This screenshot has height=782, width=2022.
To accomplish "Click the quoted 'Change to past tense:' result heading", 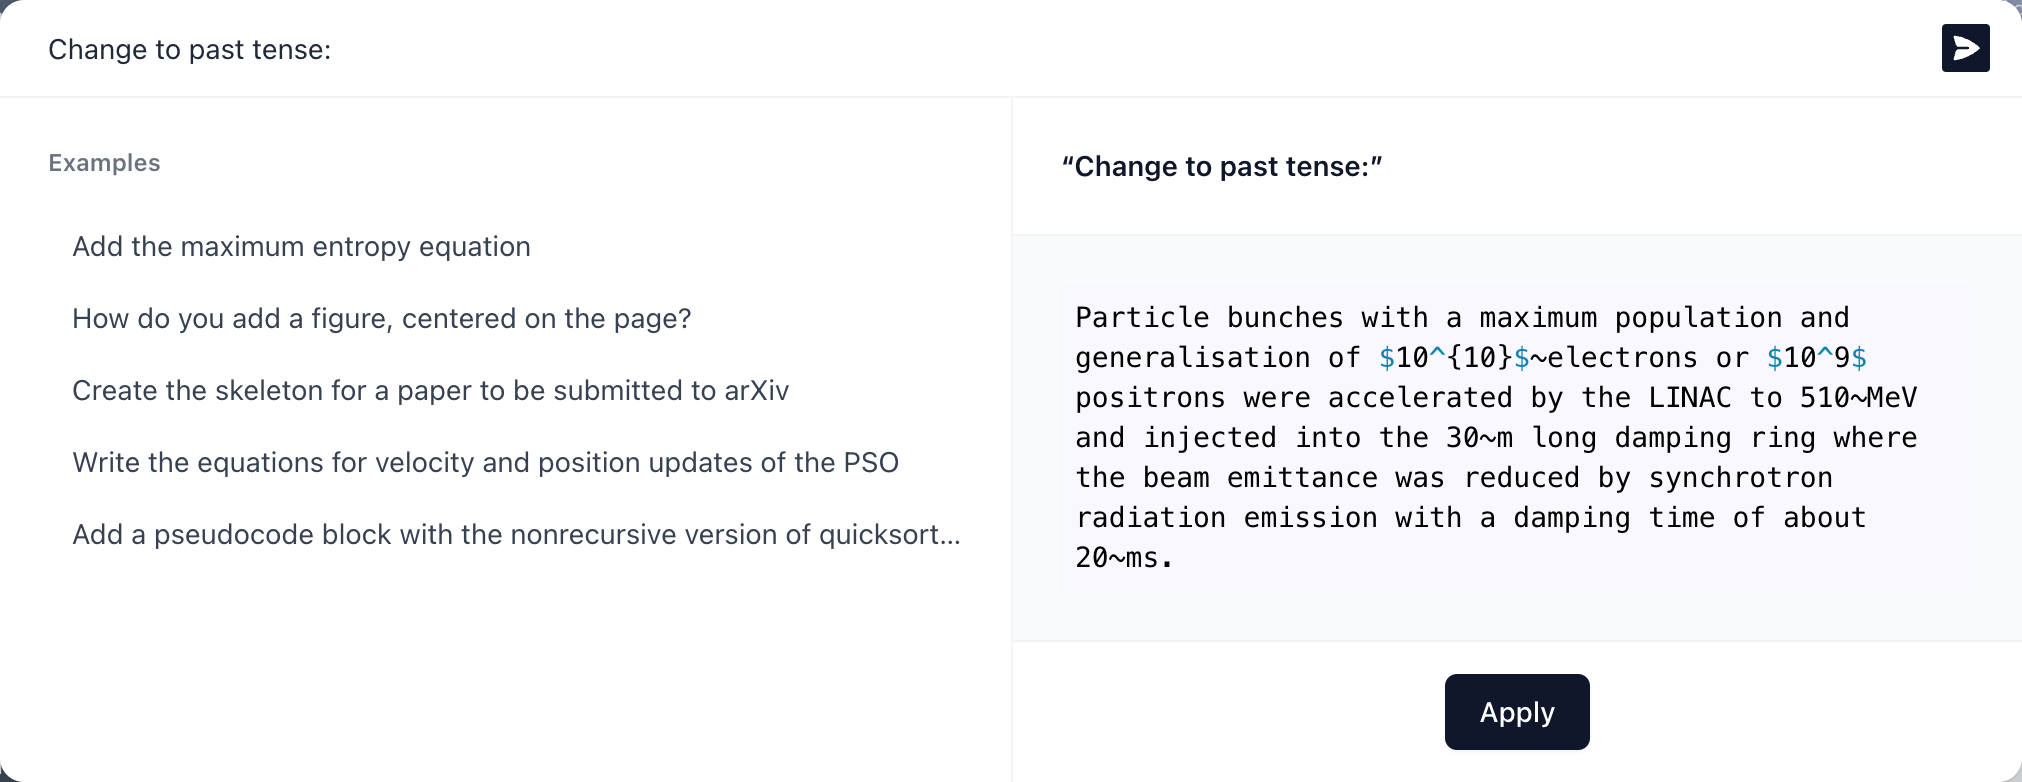I will (1222, 167).
